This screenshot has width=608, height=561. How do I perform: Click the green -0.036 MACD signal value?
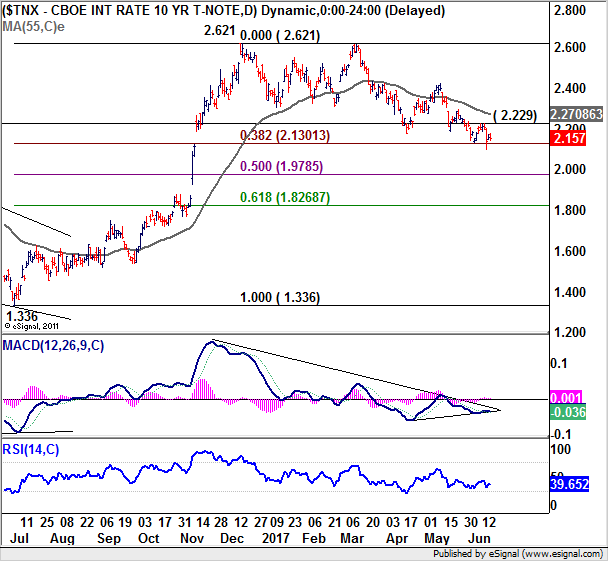click(x=568, y=412)
